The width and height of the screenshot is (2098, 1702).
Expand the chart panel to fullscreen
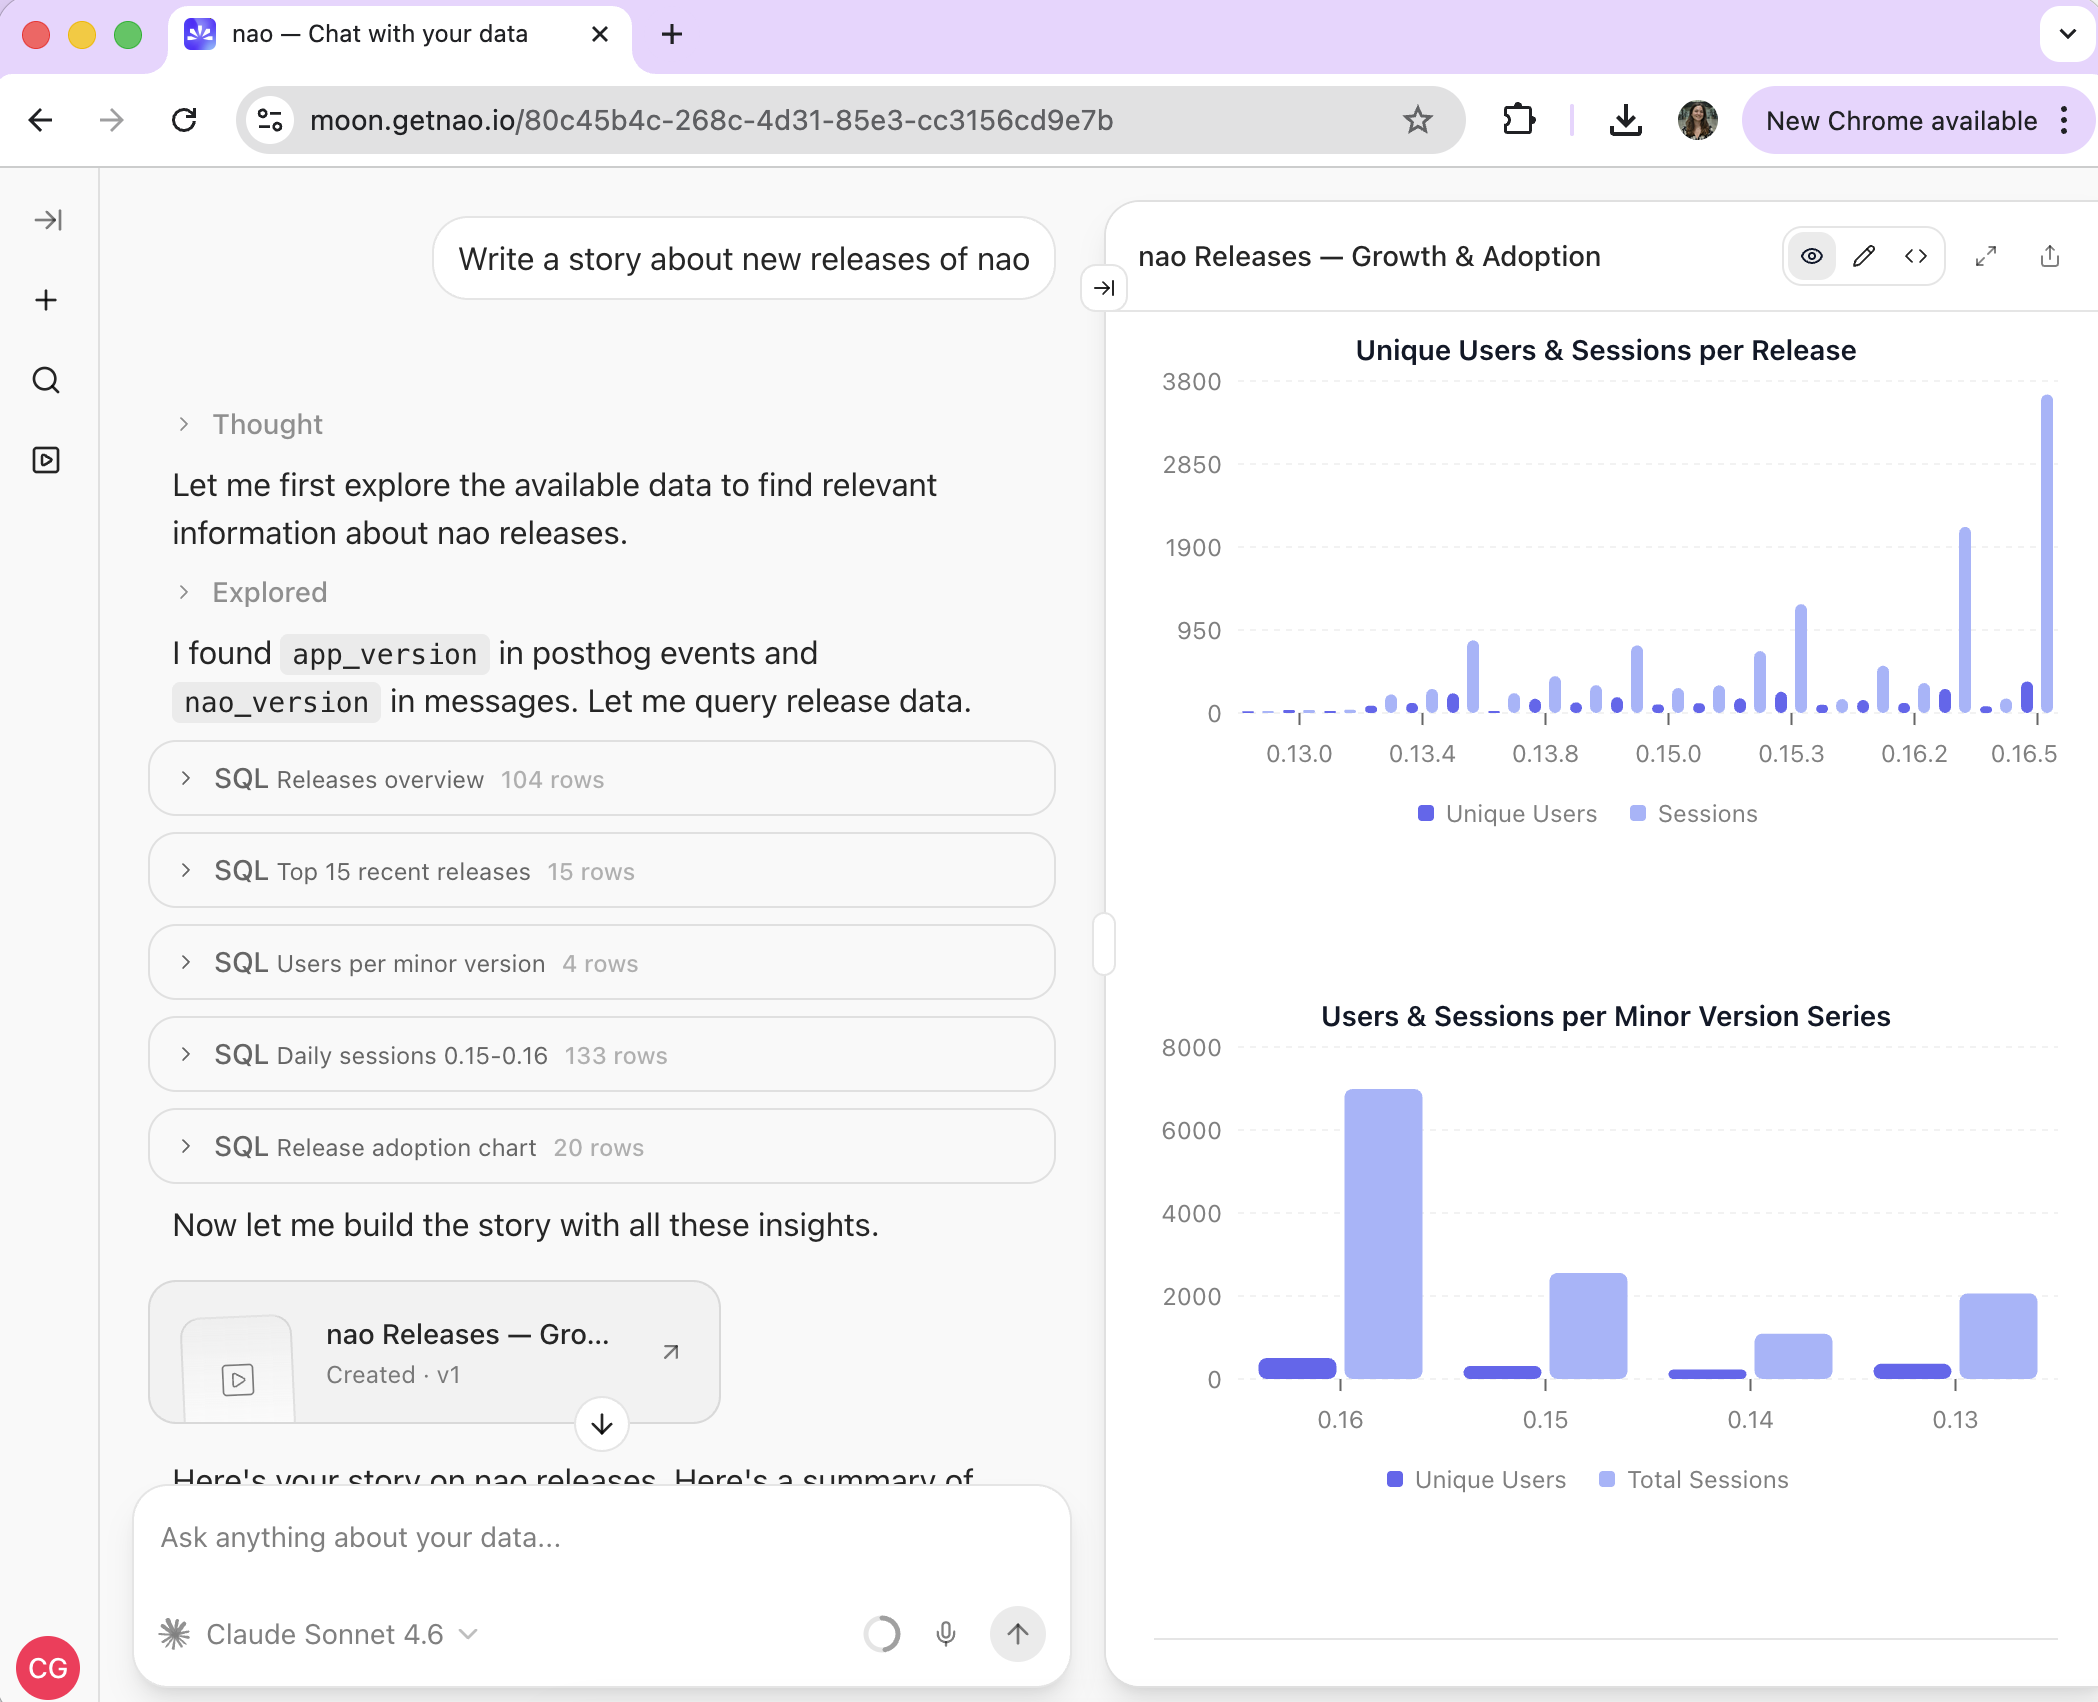pyautogui.click(x=1986, y=256)
